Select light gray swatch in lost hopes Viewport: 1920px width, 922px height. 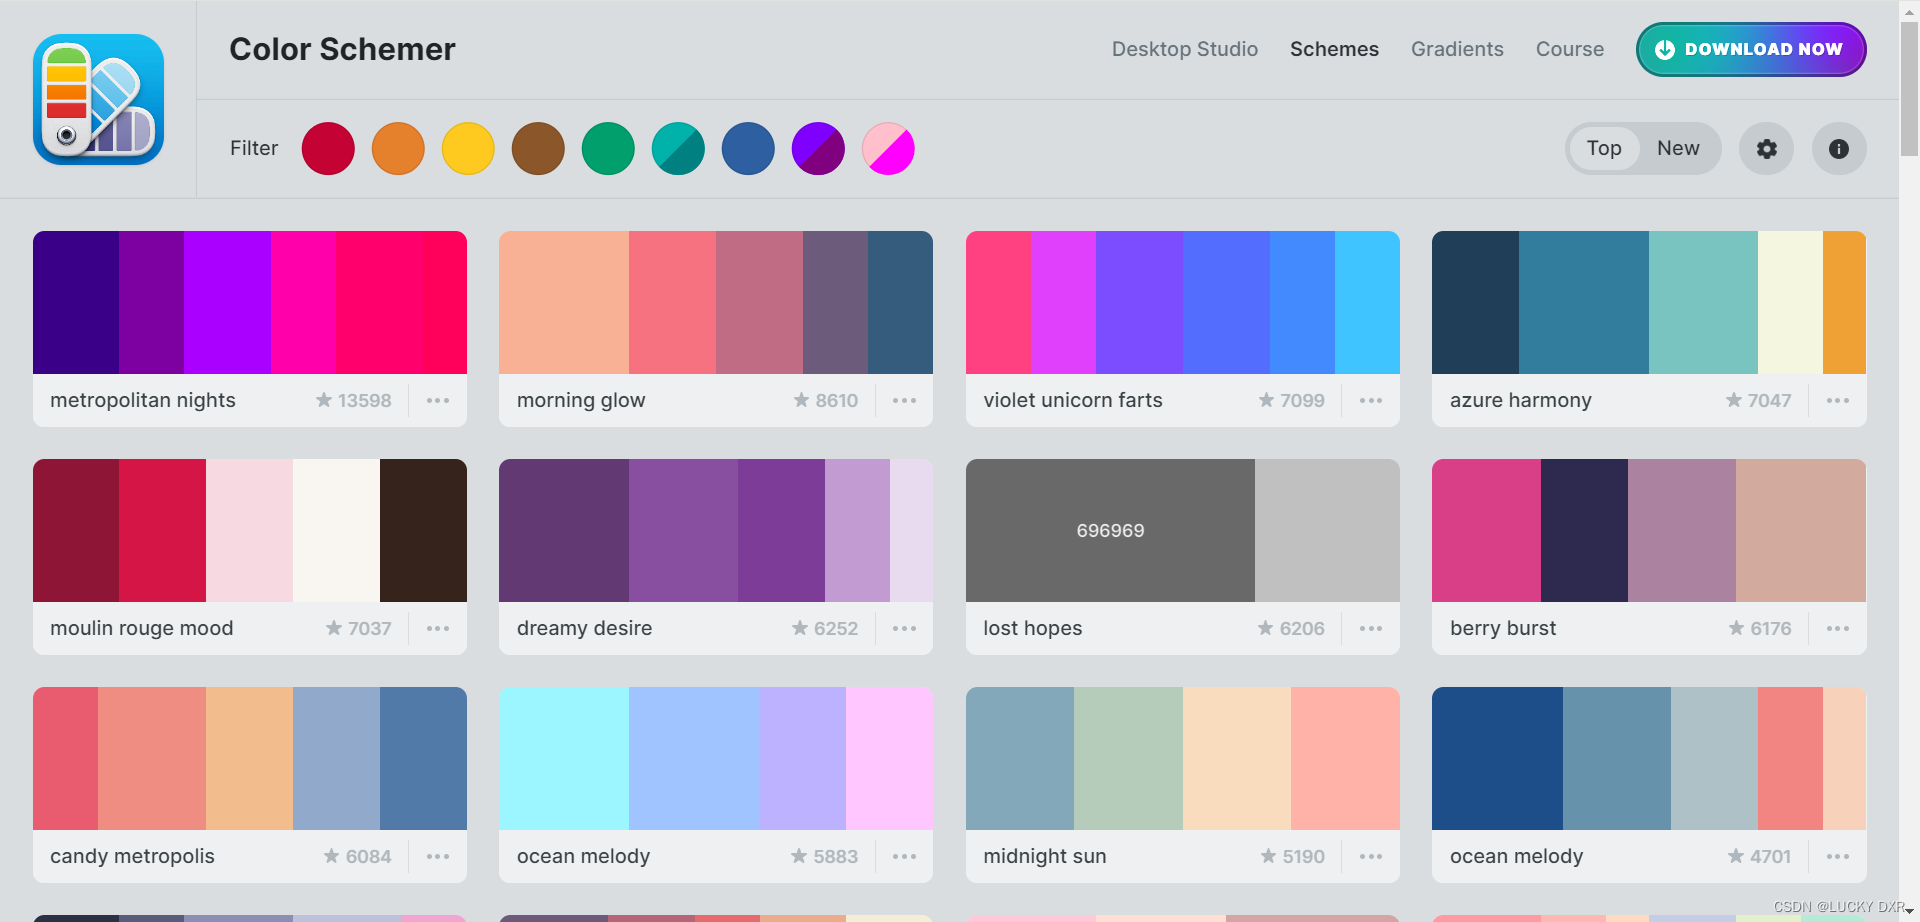point(1327,530)
